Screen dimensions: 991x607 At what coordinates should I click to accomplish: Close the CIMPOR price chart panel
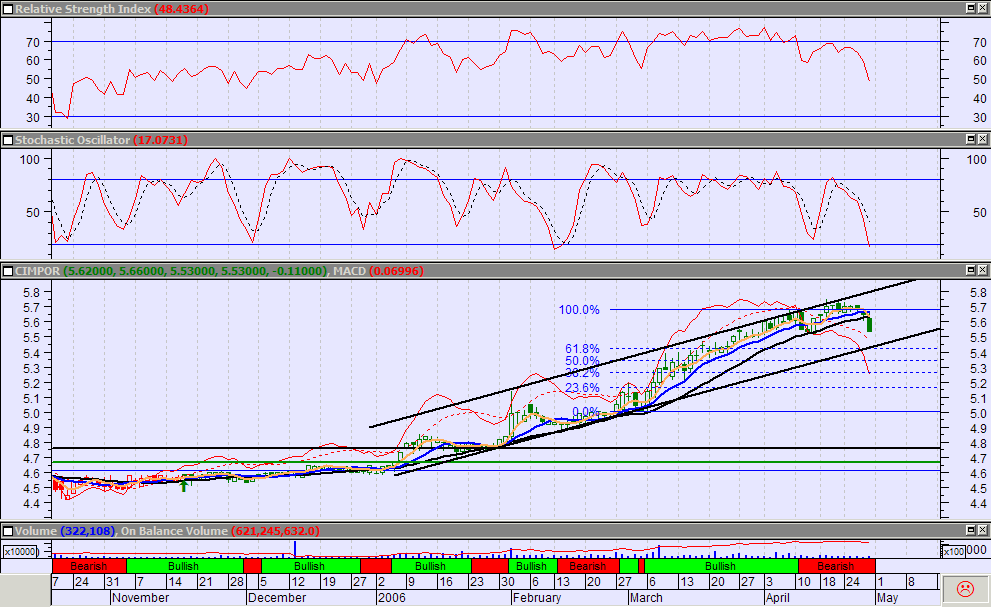[x=982, y=271]
